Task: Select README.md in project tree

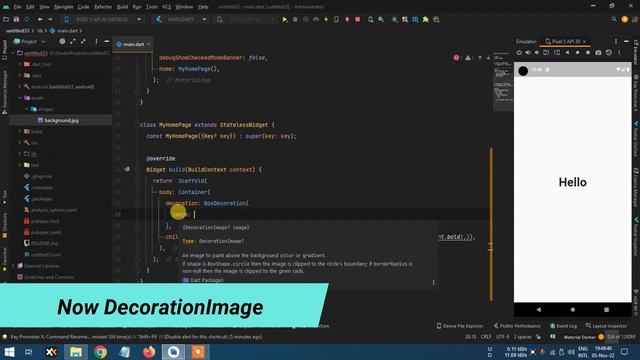Action: pyautogui.click(x=44, y=243)
